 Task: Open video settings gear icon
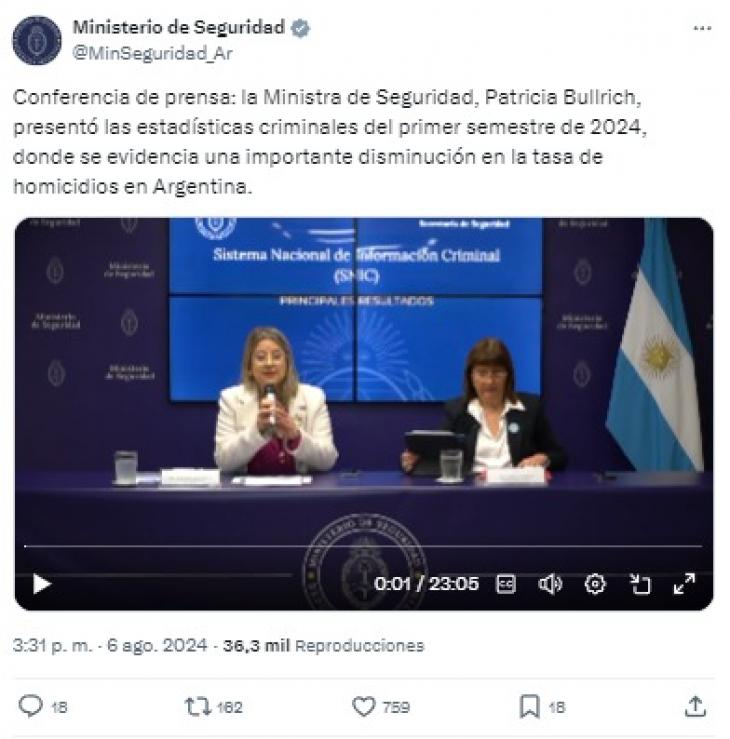595,584
